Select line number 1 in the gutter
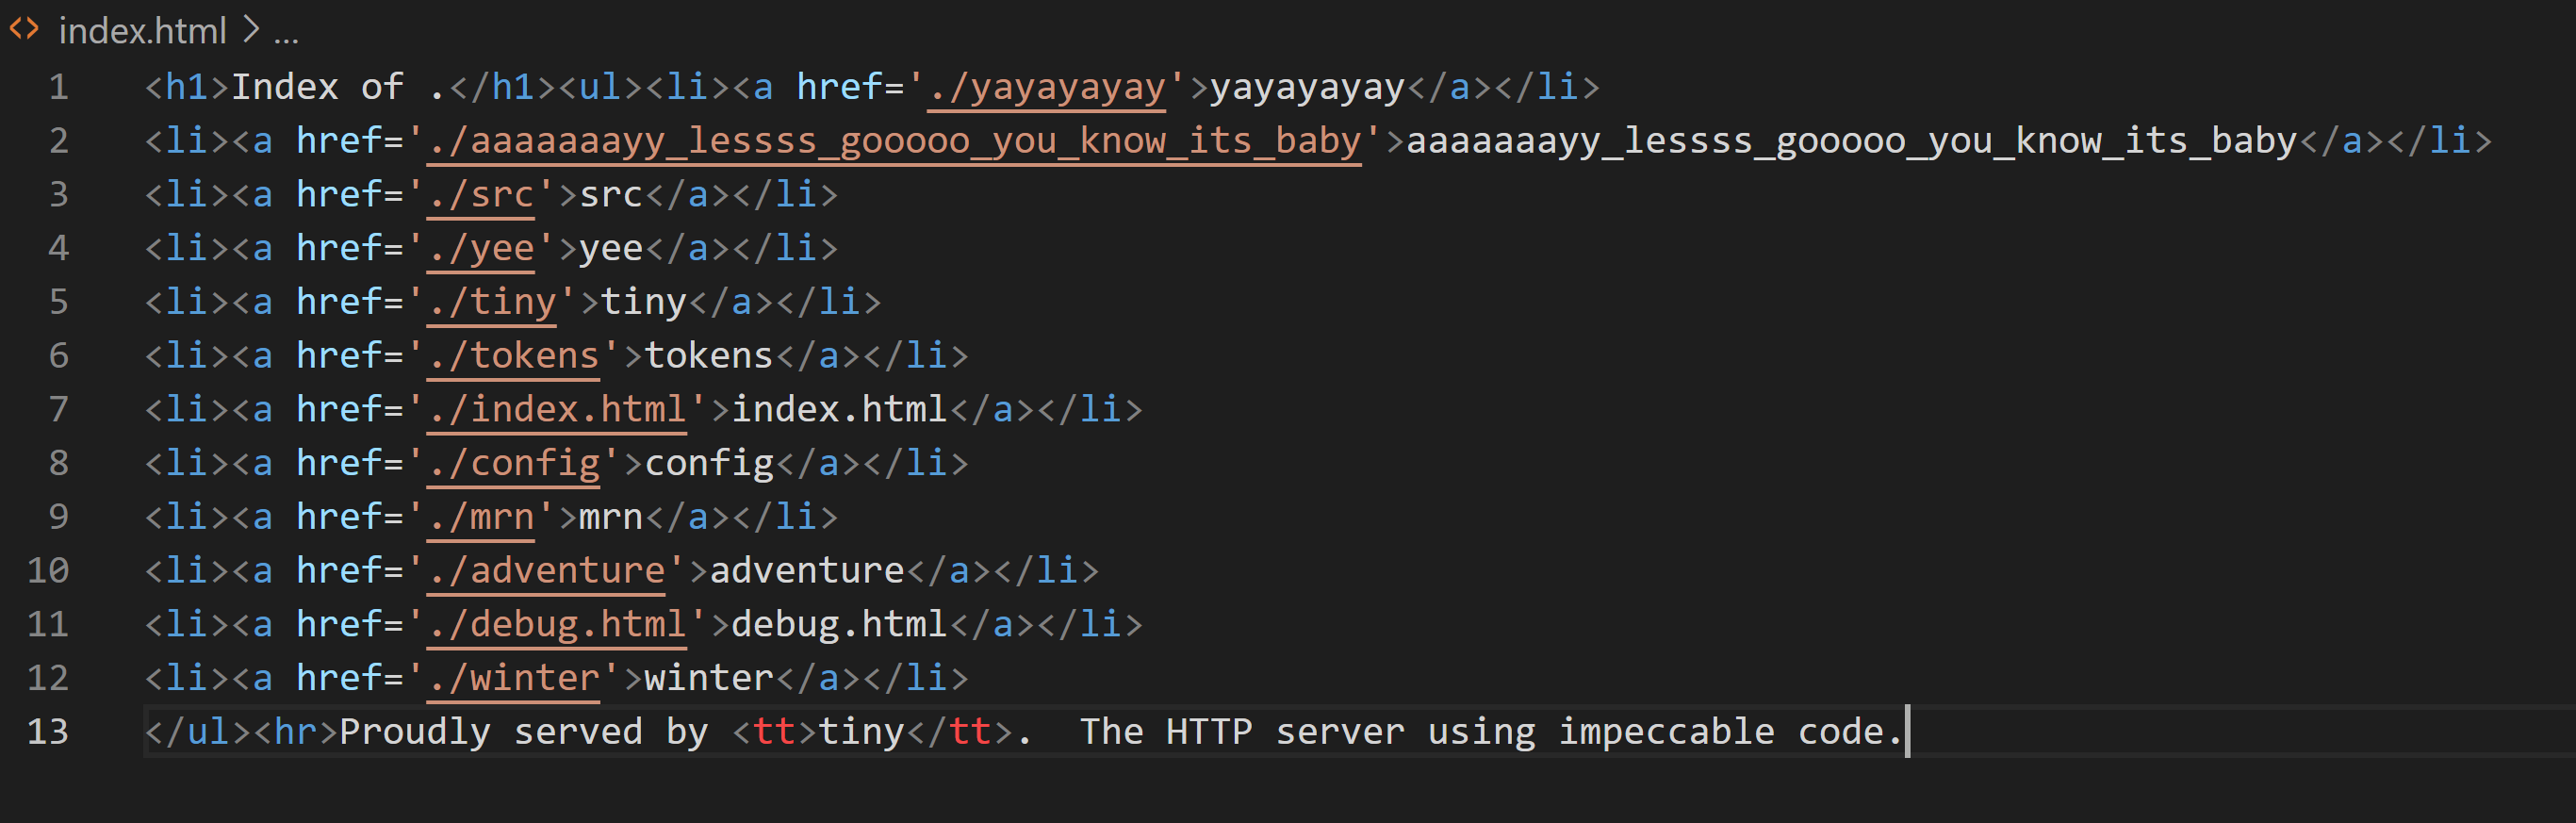This screenshot has width=2576, height=823. [59, 88]
